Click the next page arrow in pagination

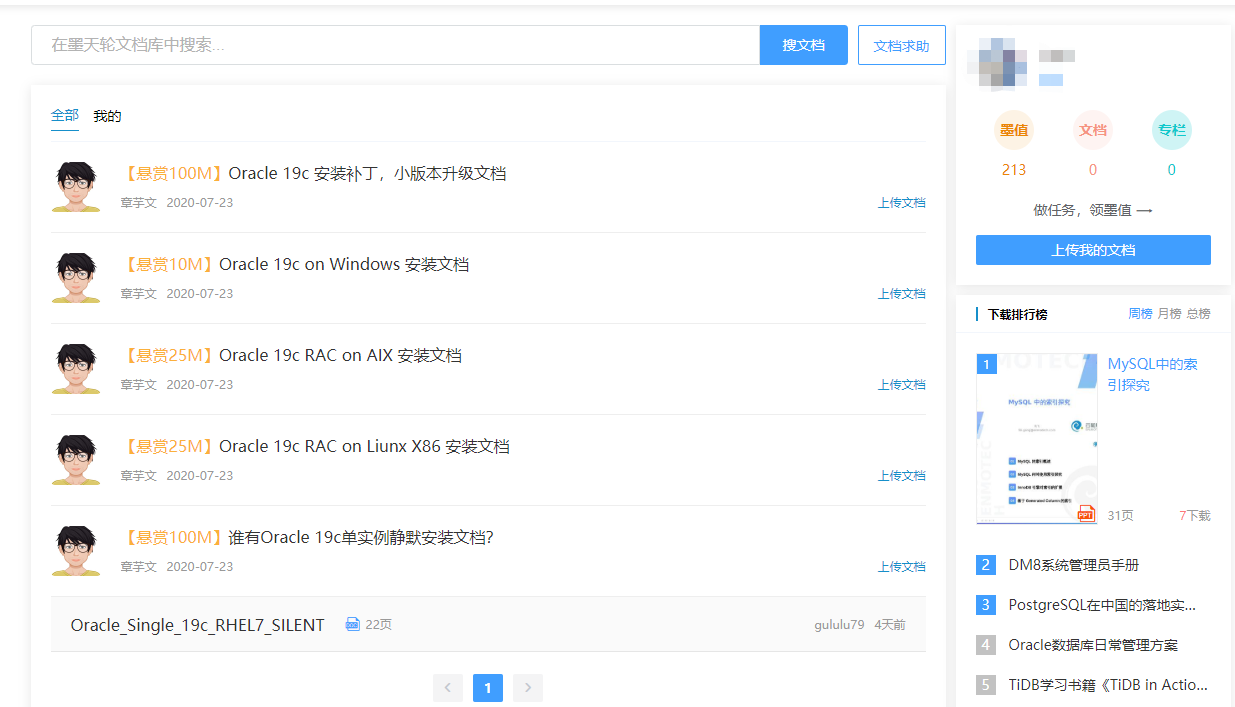pyautogui.click(x=527, y=688)
